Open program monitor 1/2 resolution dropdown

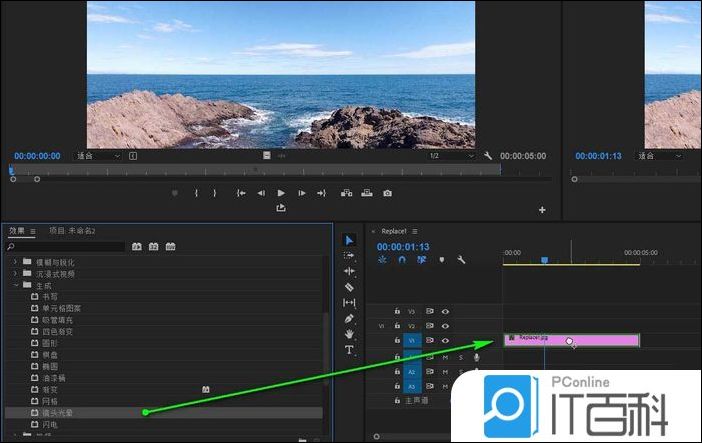(x=450, y=156)
